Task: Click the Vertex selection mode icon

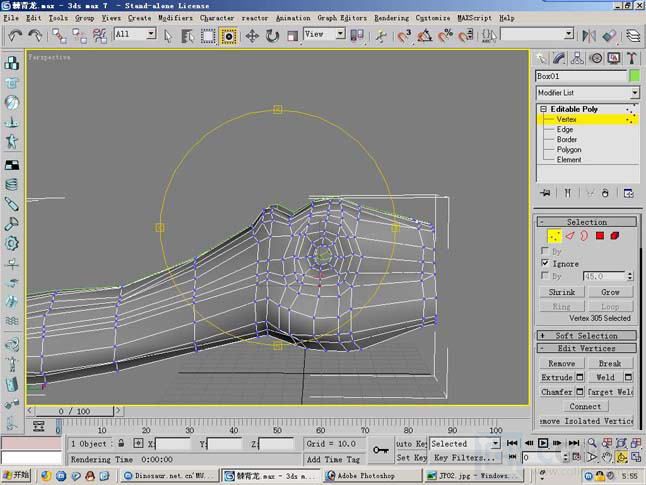Action: click(x=554, y=236)
